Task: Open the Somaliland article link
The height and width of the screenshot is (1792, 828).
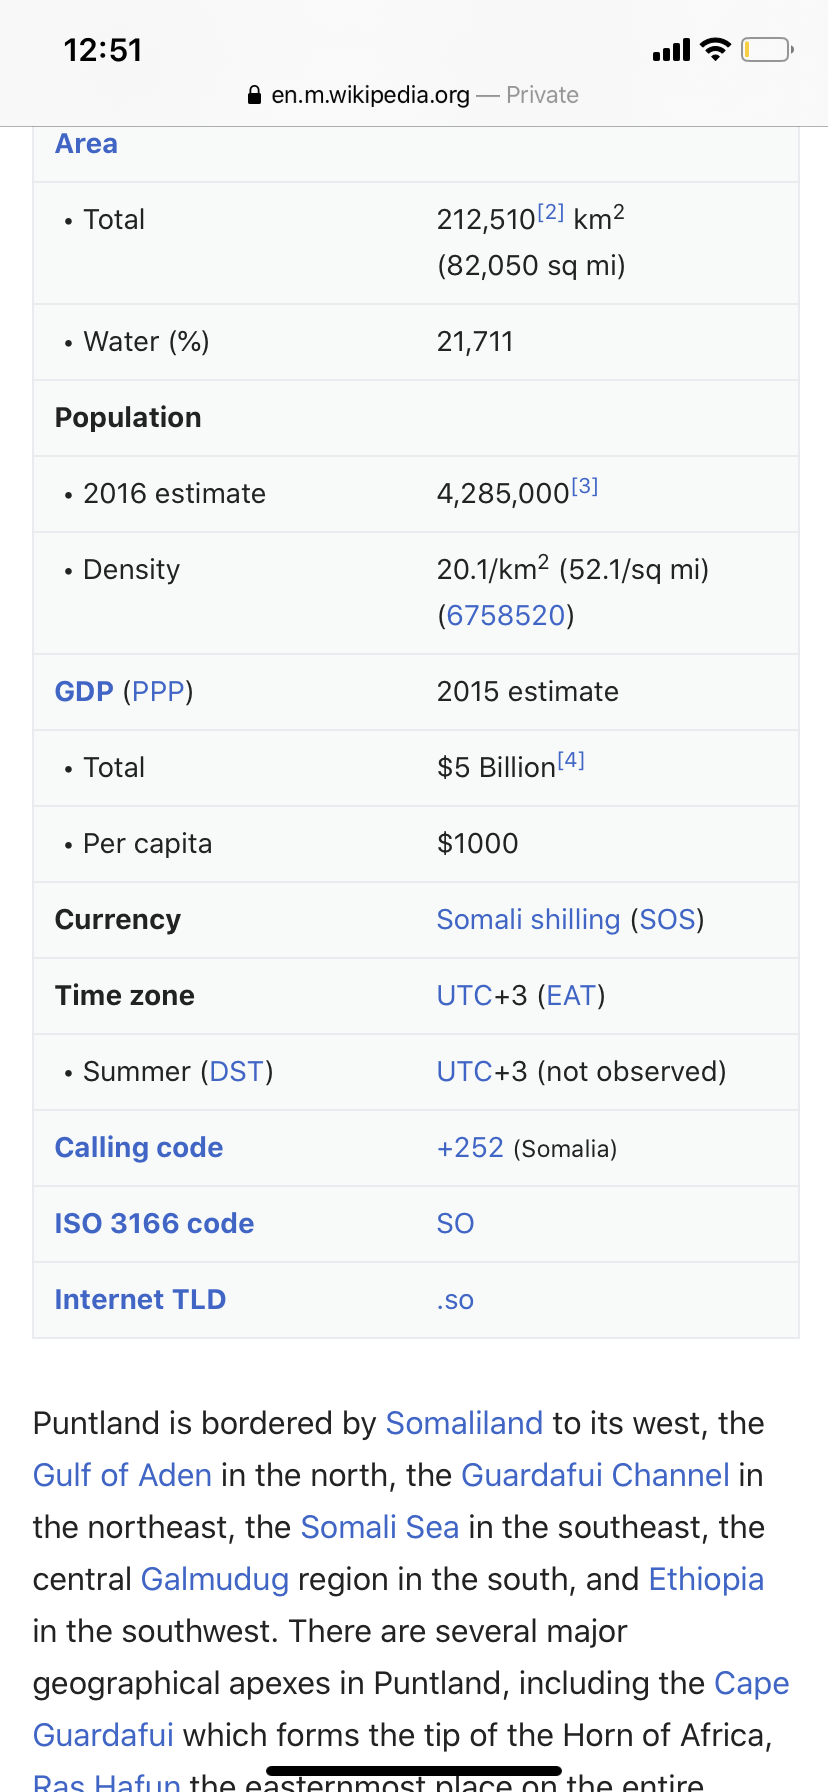Action: pyautogui.click(x=464, y=1423)
